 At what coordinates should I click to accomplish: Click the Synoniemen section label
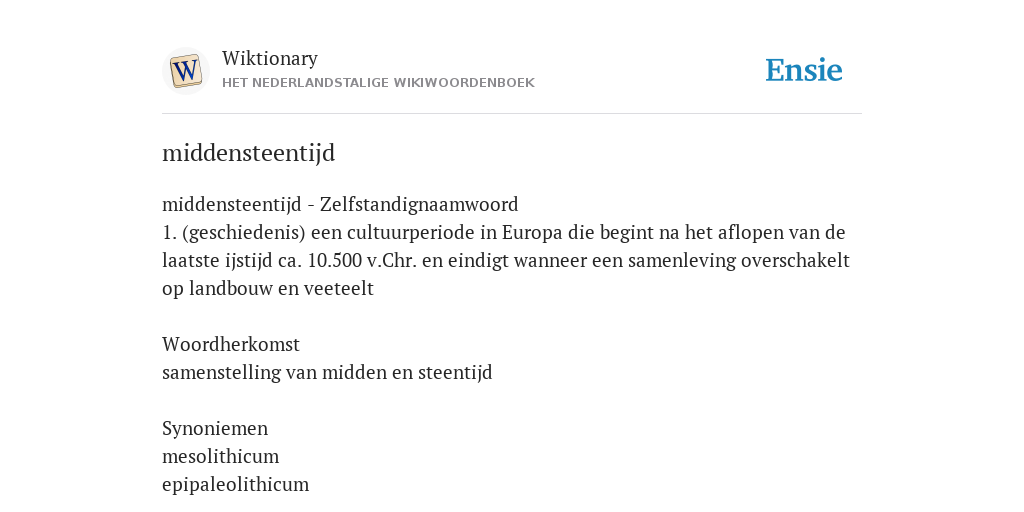[x=215, y=428]
